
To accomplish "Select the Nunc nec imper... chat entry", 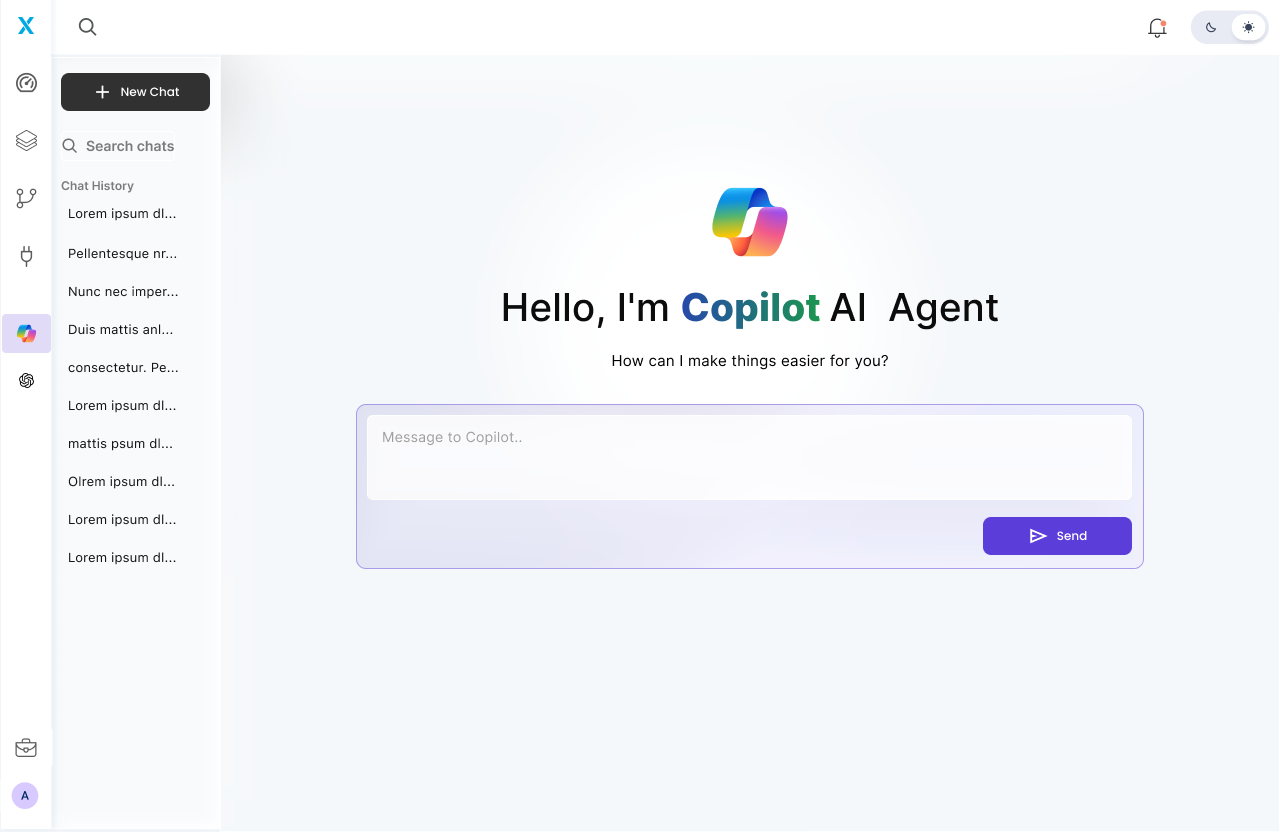I will point(122,291).
